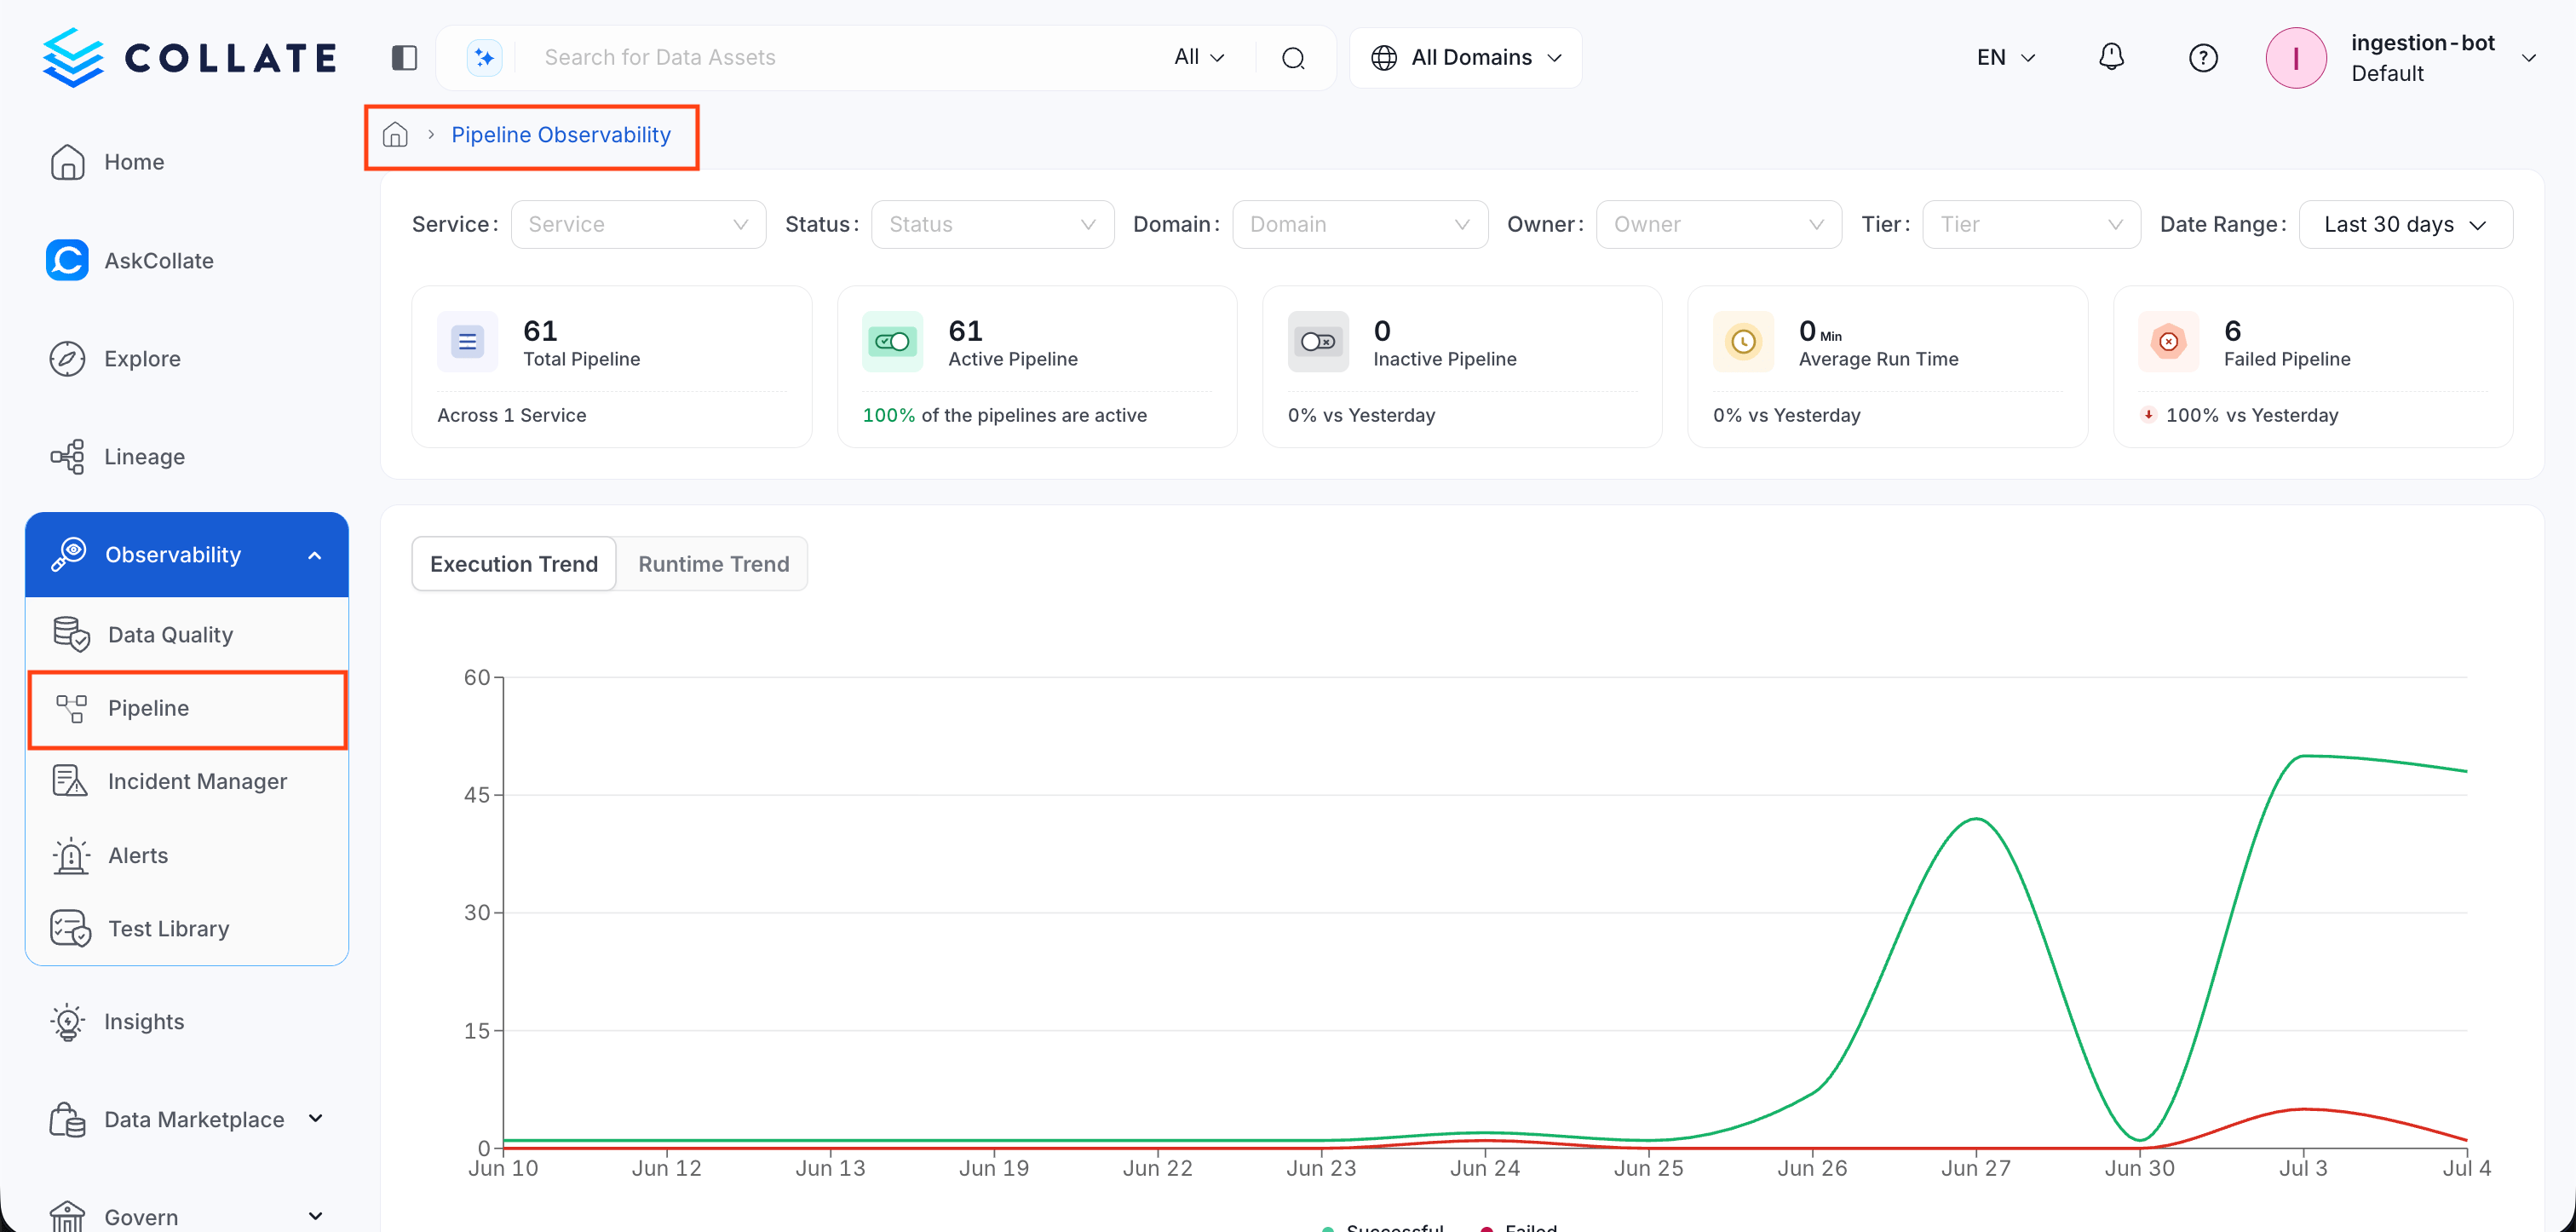This screenshot has height=1232, width=2576.
Task: Switch to Runtime Trend tab
Action: tap(713, 564)
